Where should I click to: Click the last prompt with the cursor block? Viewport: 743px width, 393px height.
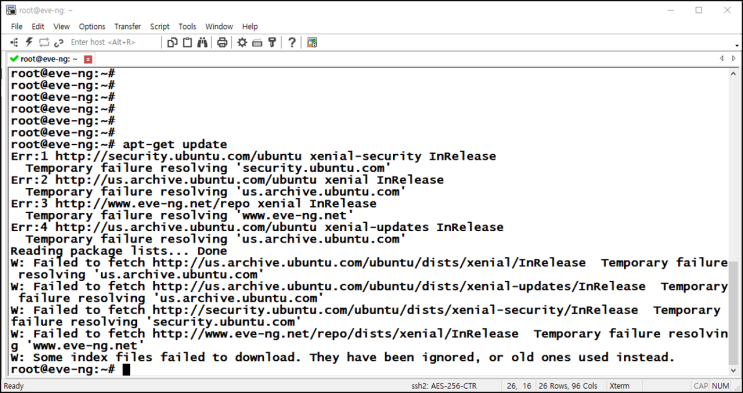[70, 369]
